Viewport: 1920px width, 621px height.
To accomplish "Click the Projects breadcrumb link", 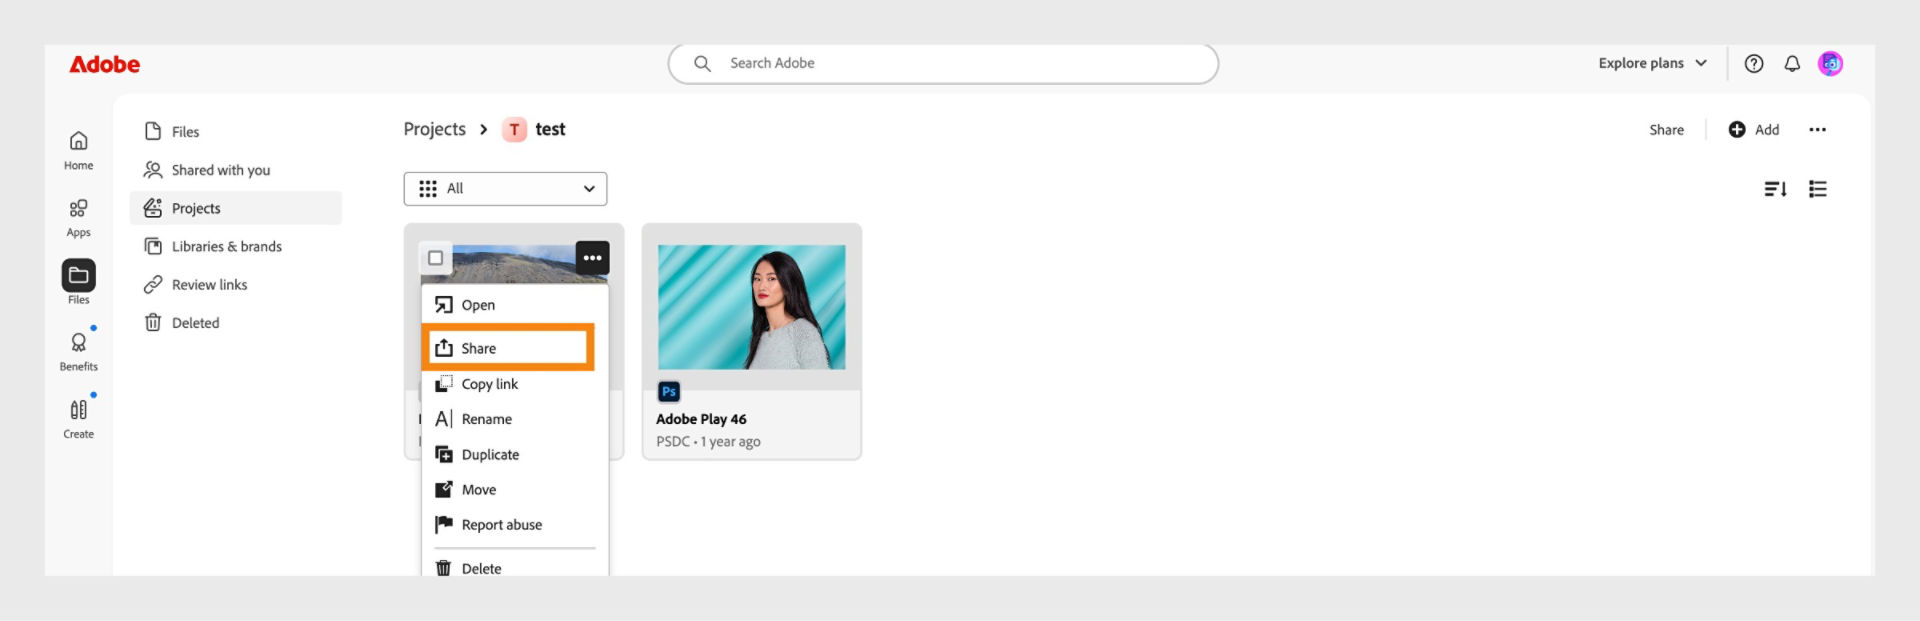I will tap(434, 129).
